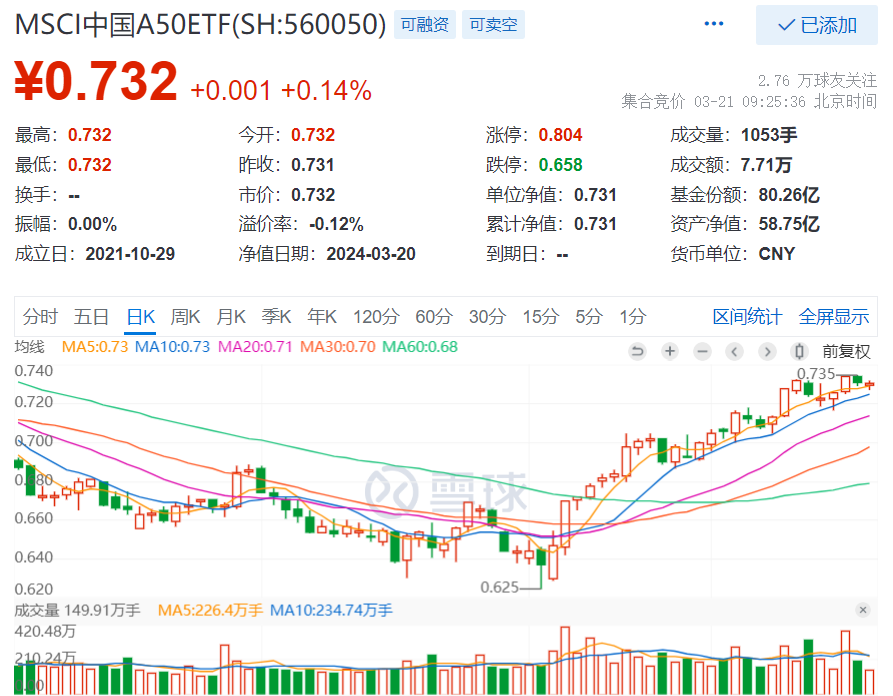893x696 pixels.
Task: Select the 季K chart tab
Action: [x=276, y=316]
